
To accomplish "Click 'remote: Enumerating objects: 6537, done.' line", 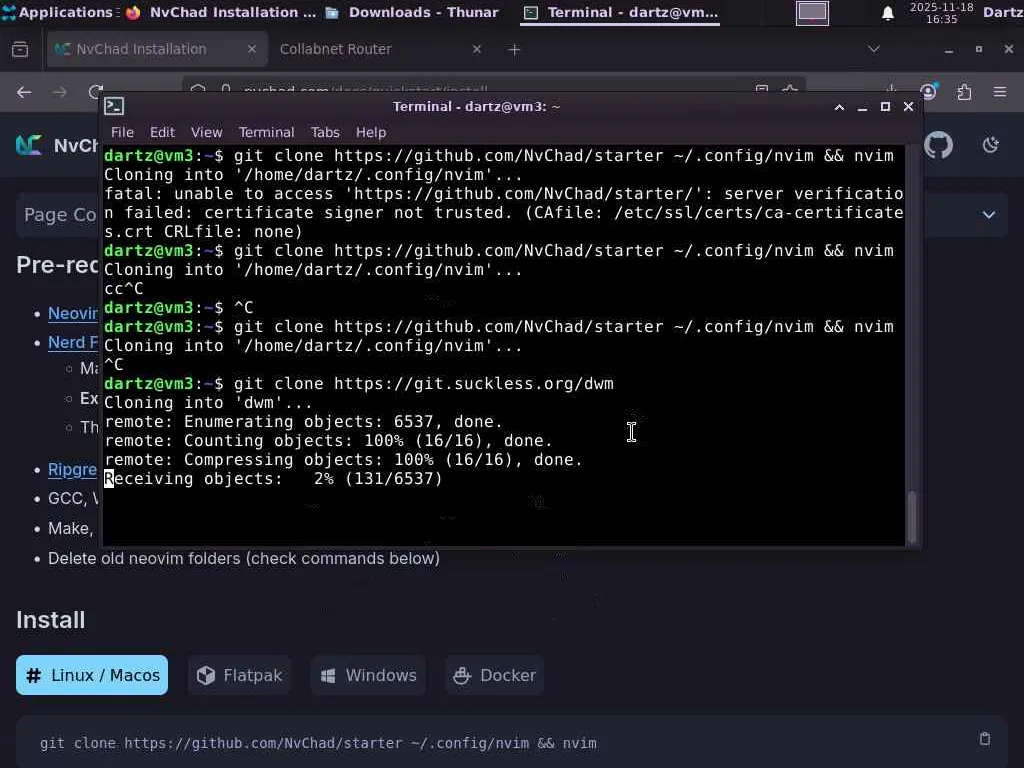I will 304,422.
